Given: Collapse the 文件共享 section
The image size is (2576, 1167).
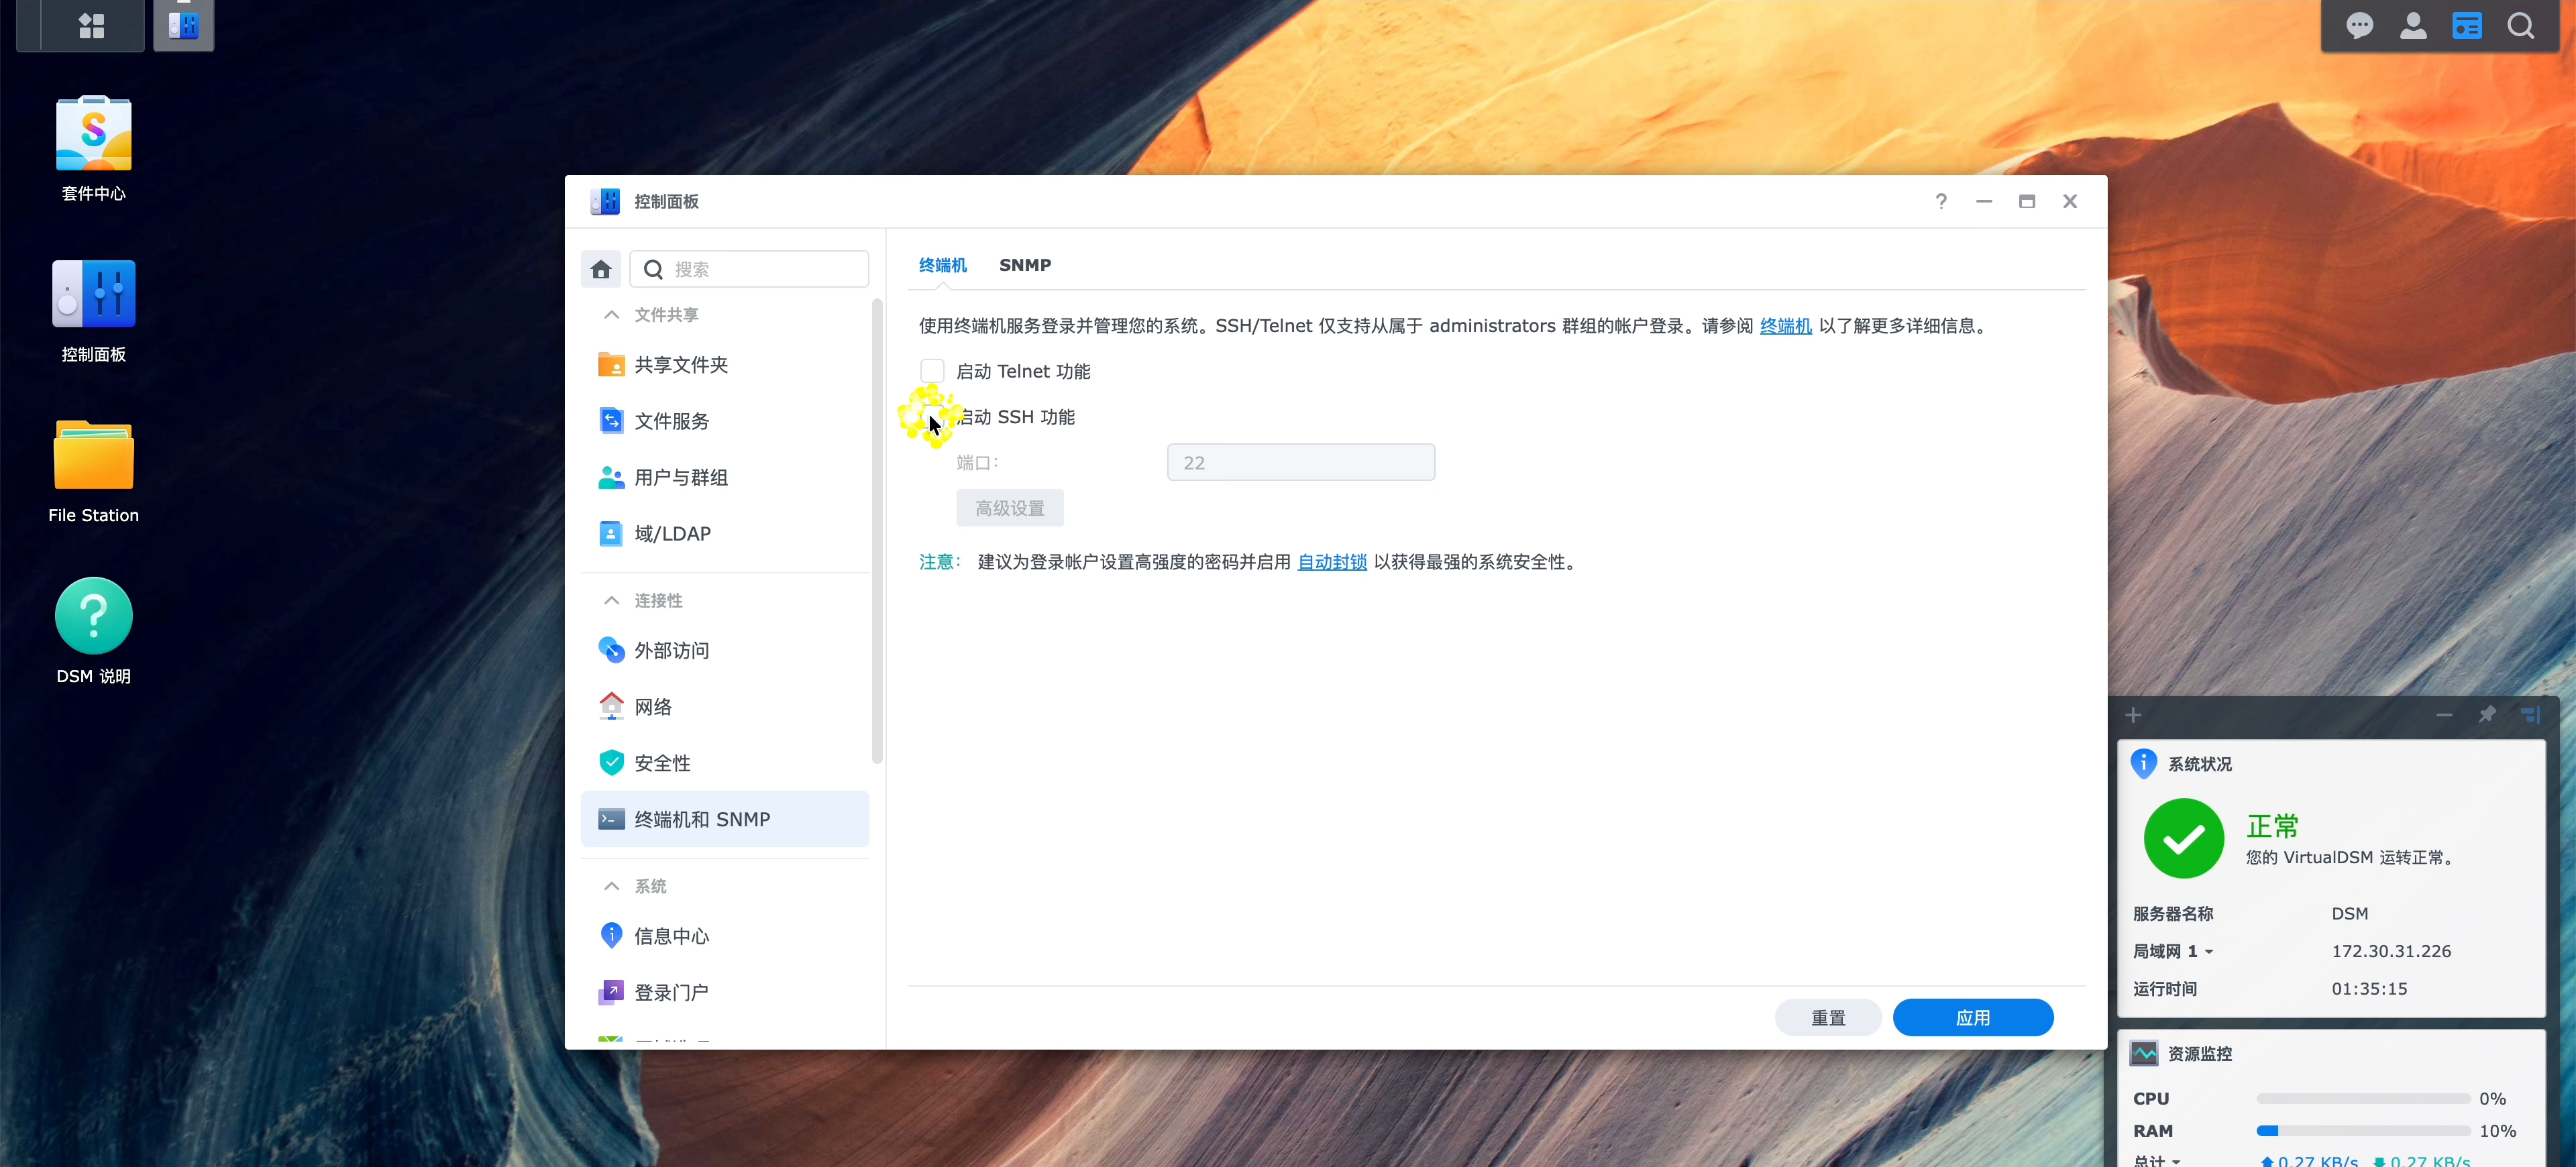Looking at the screenshot, I should pos(611,315).
